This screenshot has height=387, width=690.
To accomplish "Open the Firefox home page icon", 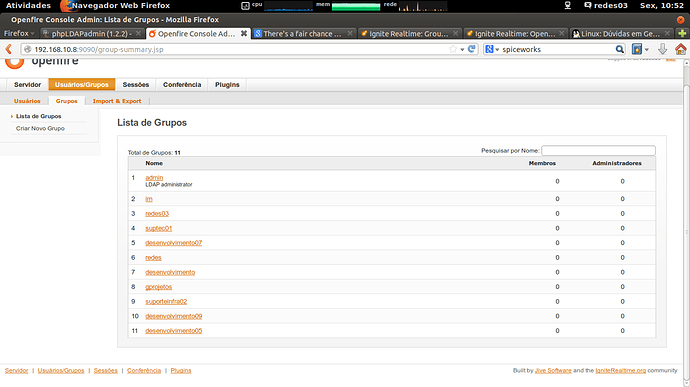I will (680, 49).
